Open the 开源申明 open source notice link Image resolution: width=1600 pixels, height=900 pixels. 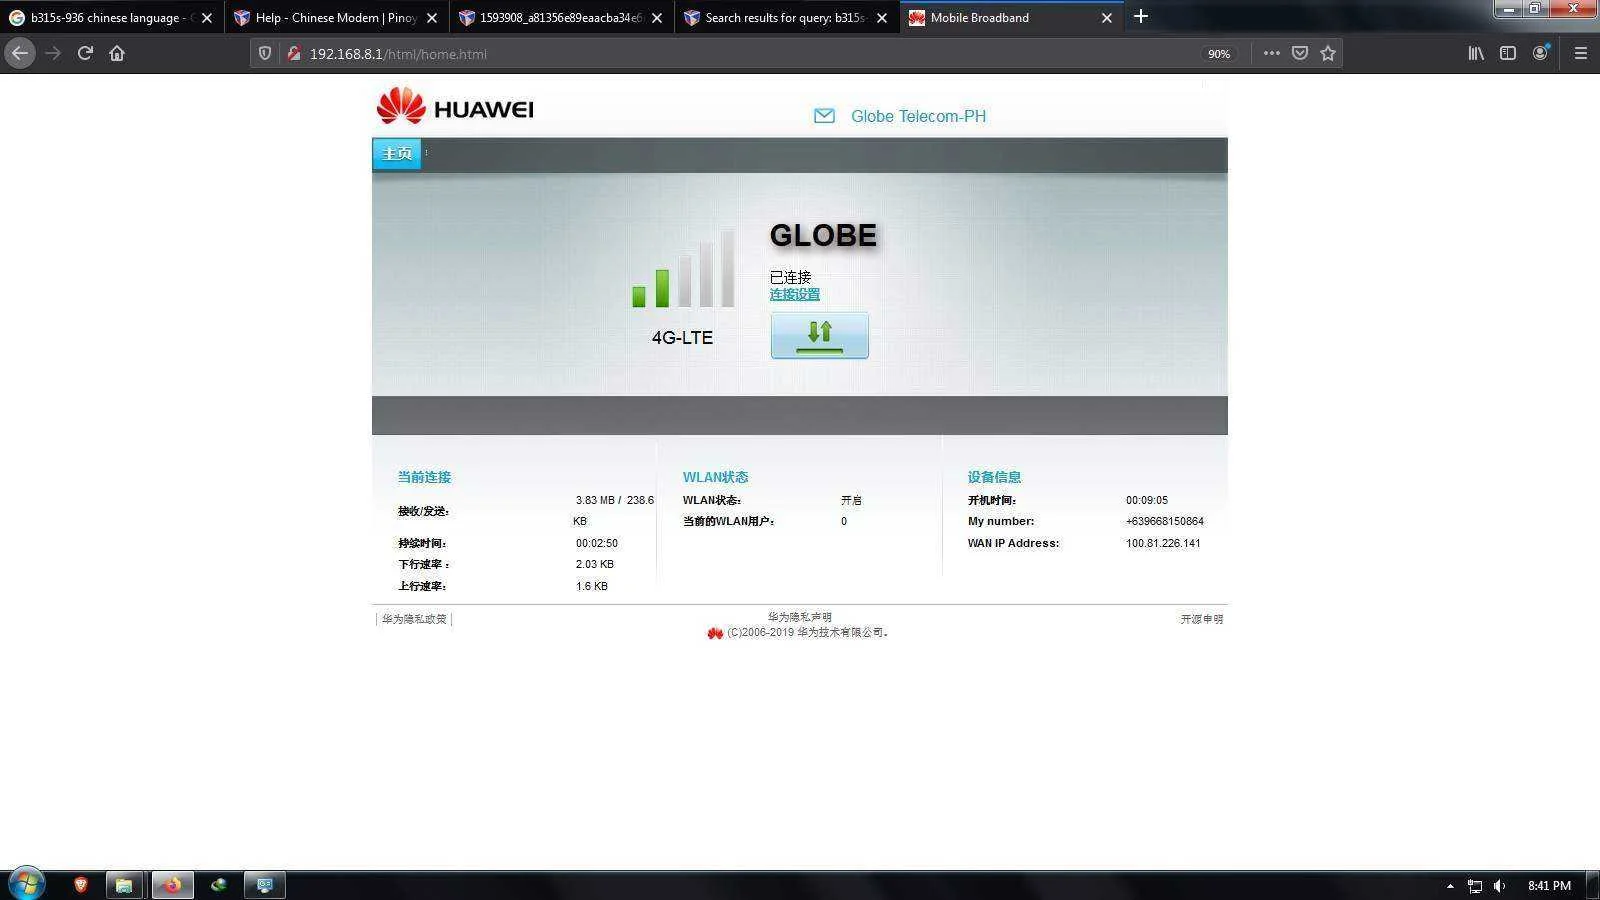(1201, 619)
